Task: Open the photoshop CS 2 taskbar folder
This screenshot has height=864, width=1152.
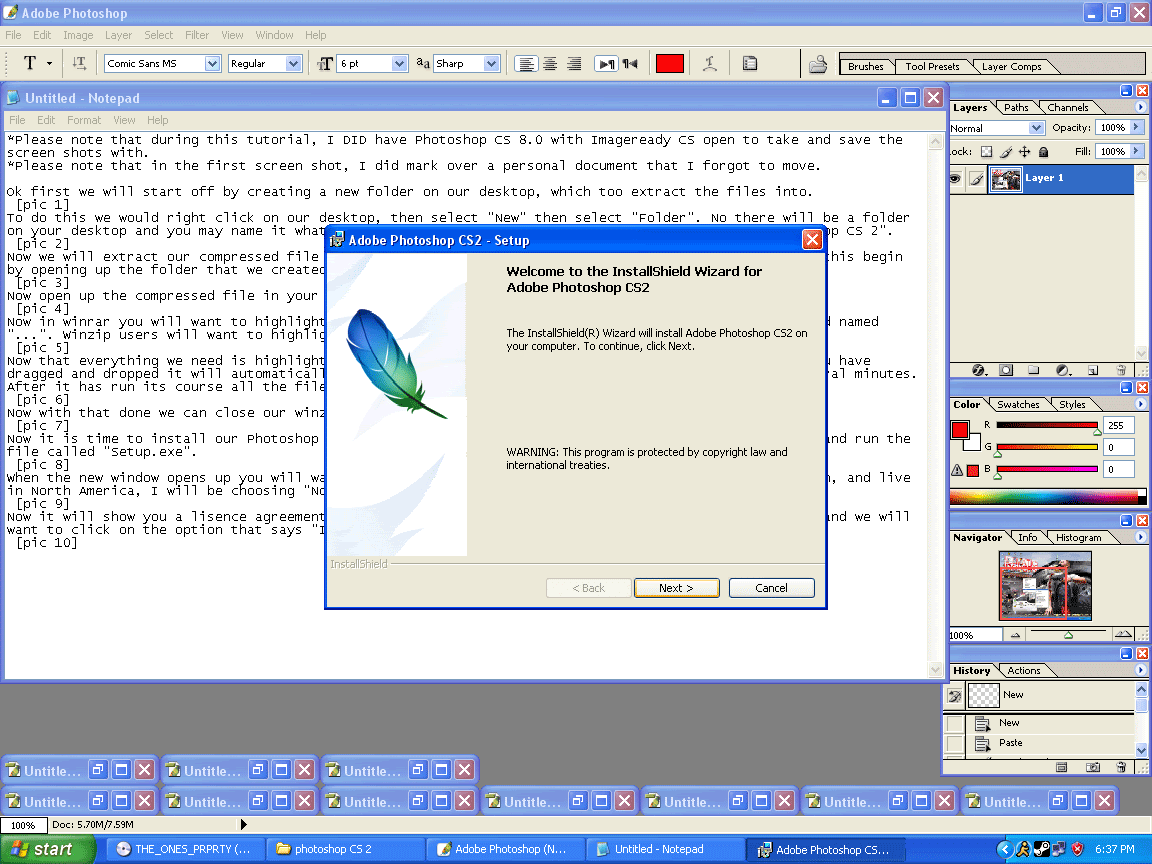Action: tap(345, 849)
